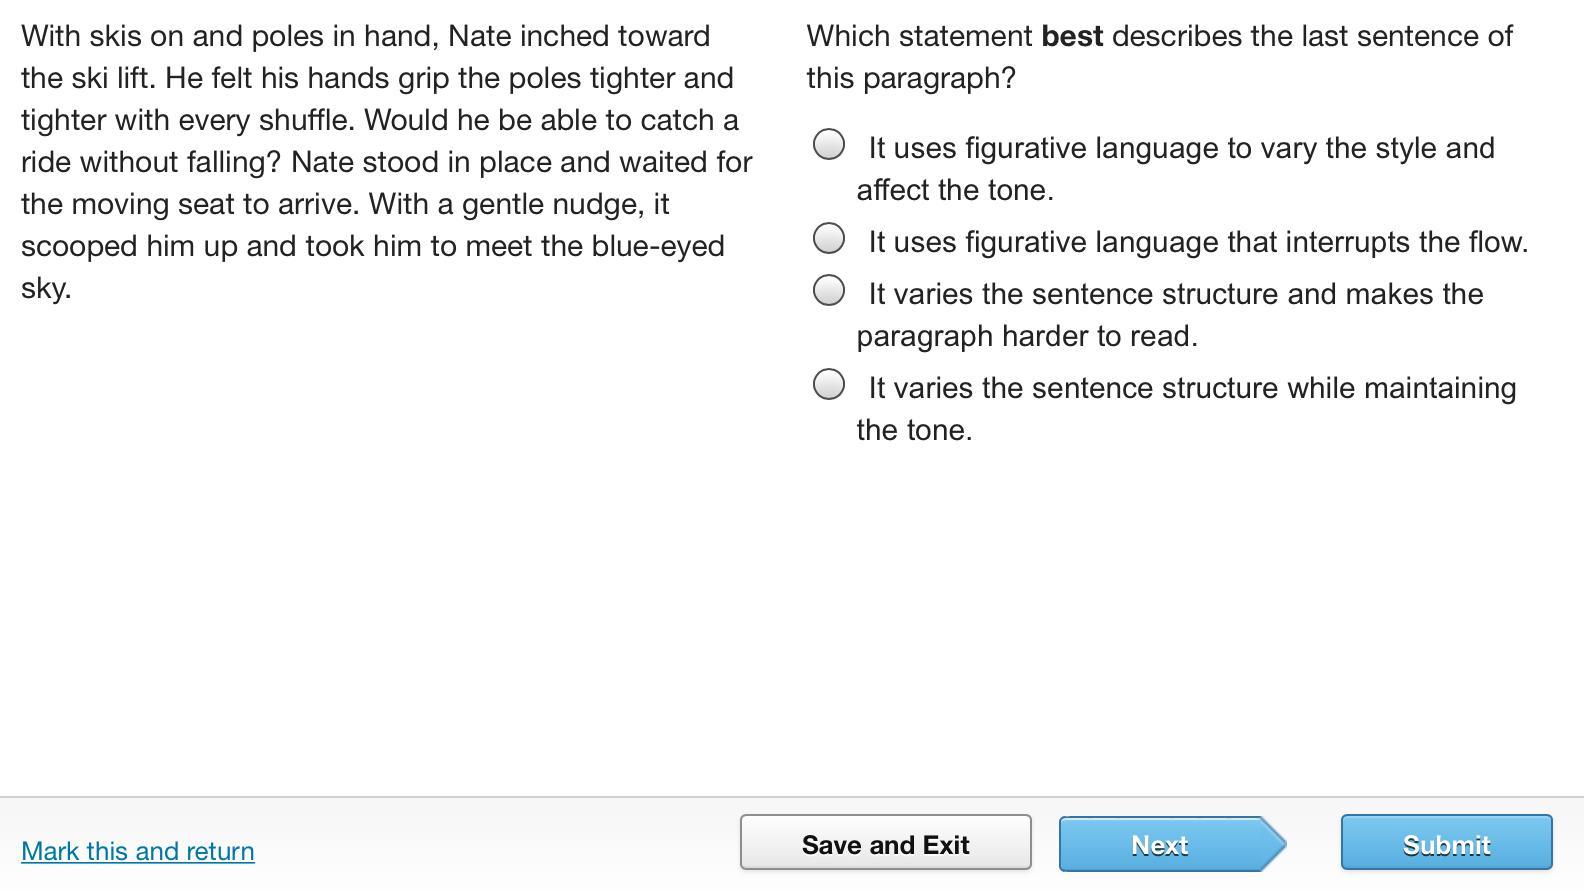Click the answer label ending 'paragraph harder to read.'
Viewport: 1584px width, 891px height.
coord(1027,336)
